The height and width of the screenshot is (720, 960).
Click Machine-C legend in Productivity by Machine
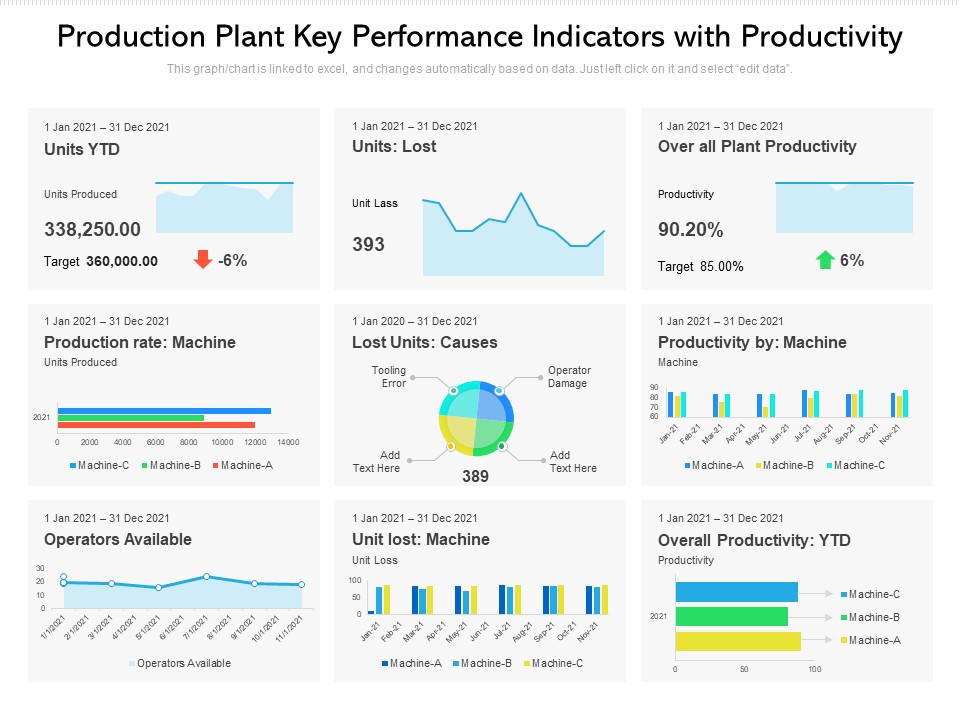pyautogui.click(x=855, y=465)
